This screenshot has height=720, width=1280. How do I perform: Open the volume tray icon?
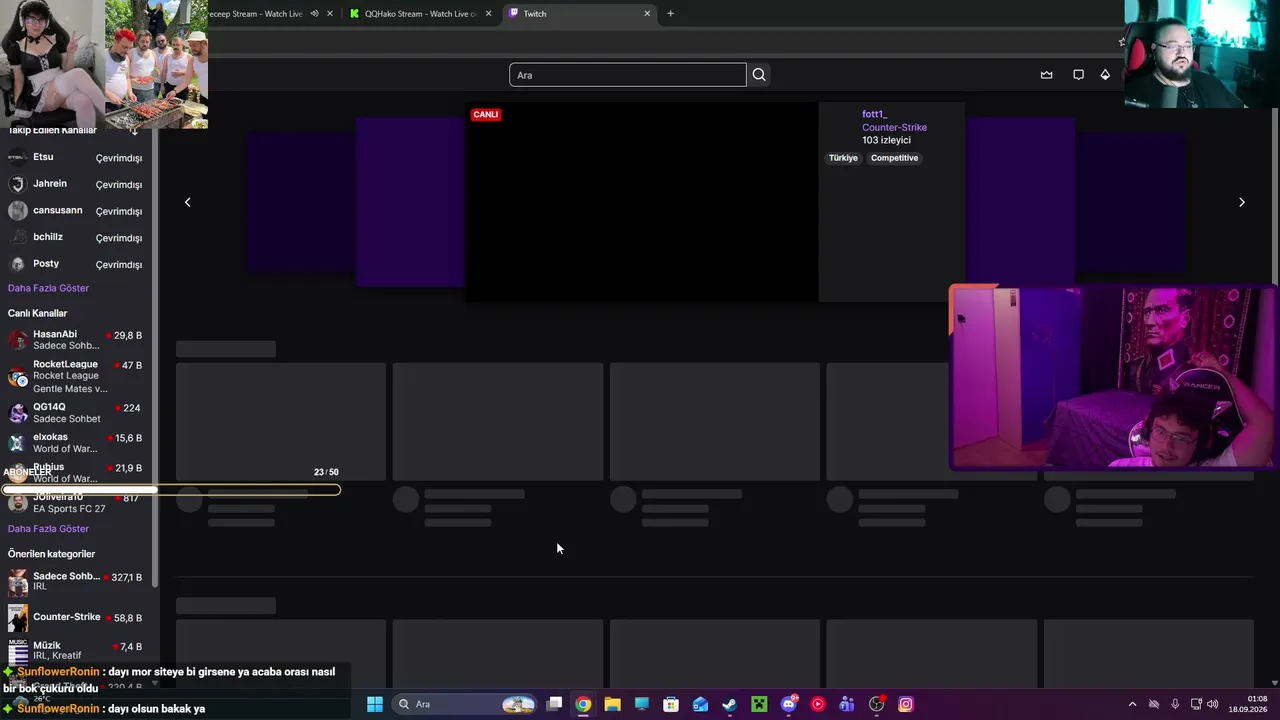(1212, 704)
